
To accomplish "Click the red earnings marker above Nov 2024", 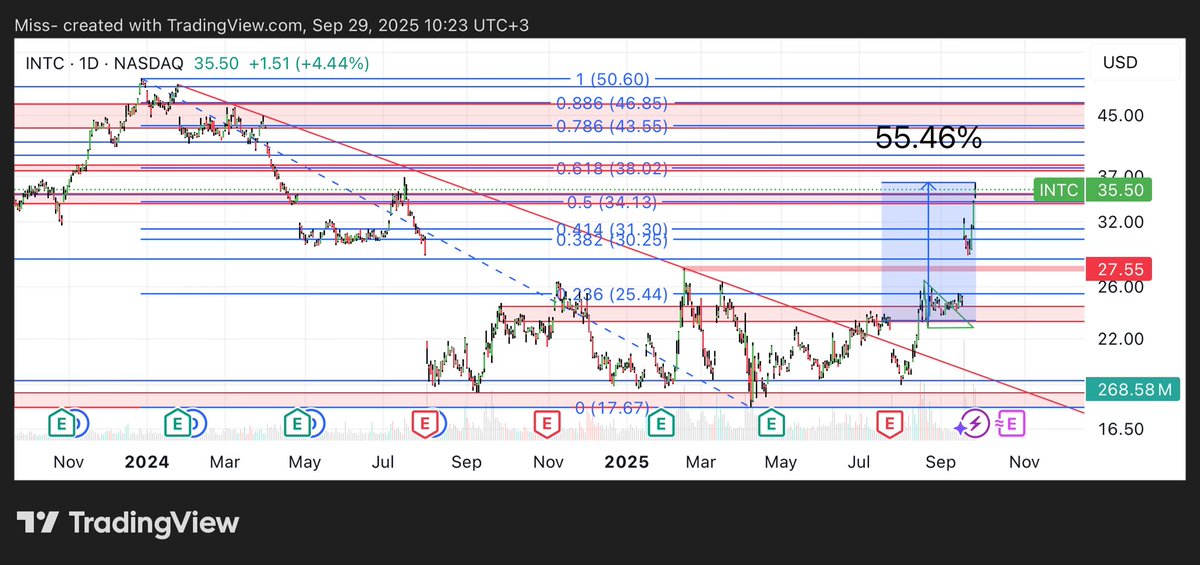I will pyautogui.click(x=546, y=423).
